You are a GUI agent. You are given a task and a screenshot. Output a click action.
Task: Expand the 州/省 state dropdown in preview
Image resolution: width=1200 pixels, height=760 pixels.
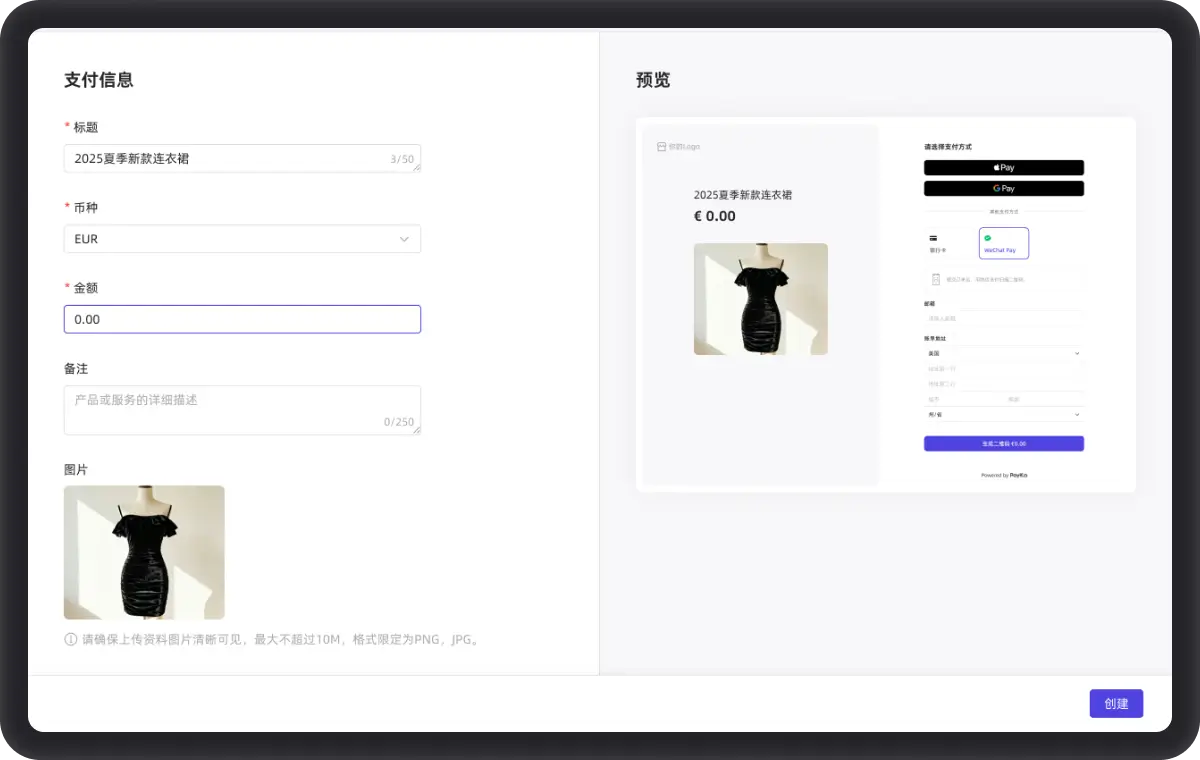(x=1003, y=414)
